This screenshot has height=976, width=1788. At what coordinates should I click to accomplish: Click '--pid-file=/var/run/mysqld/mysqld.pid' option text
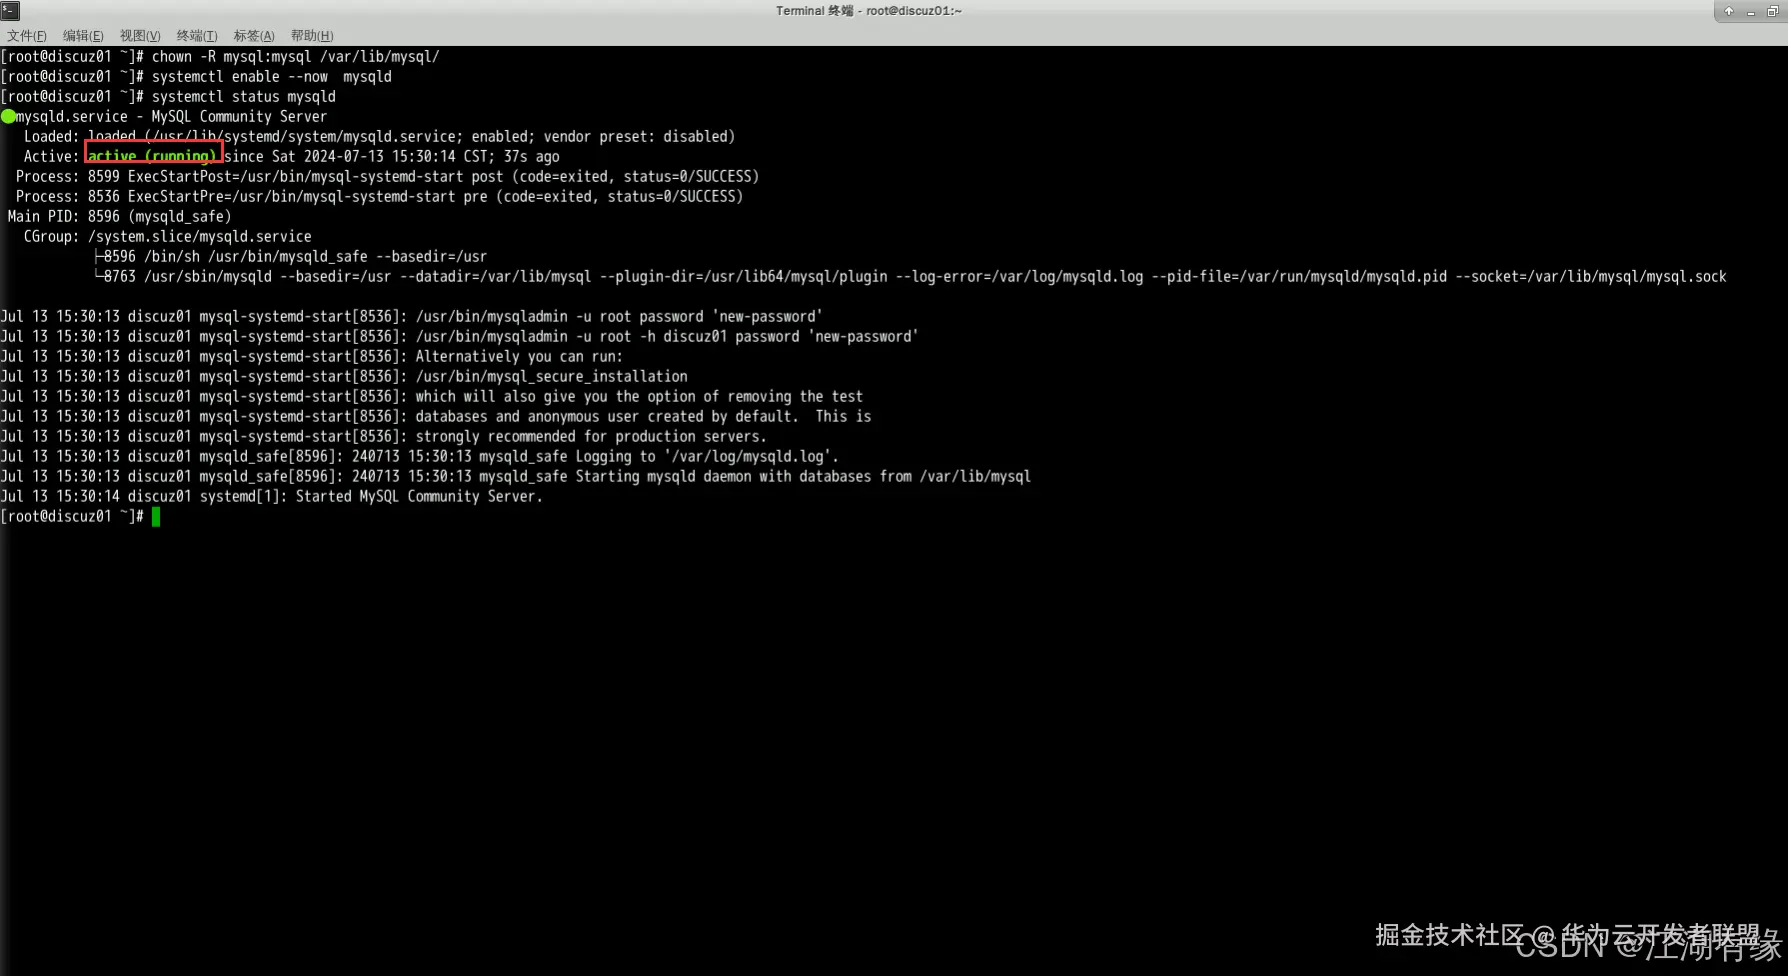[1300, 277]
